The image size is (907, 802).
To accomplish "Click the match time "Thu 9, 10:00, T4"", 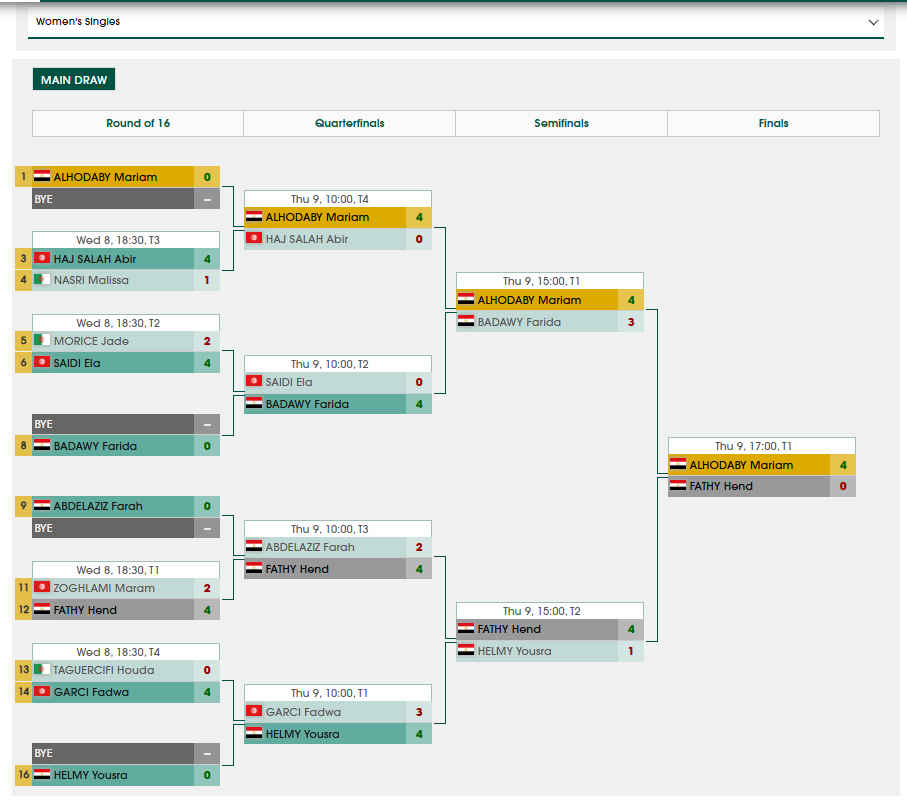I will (330, 199).
